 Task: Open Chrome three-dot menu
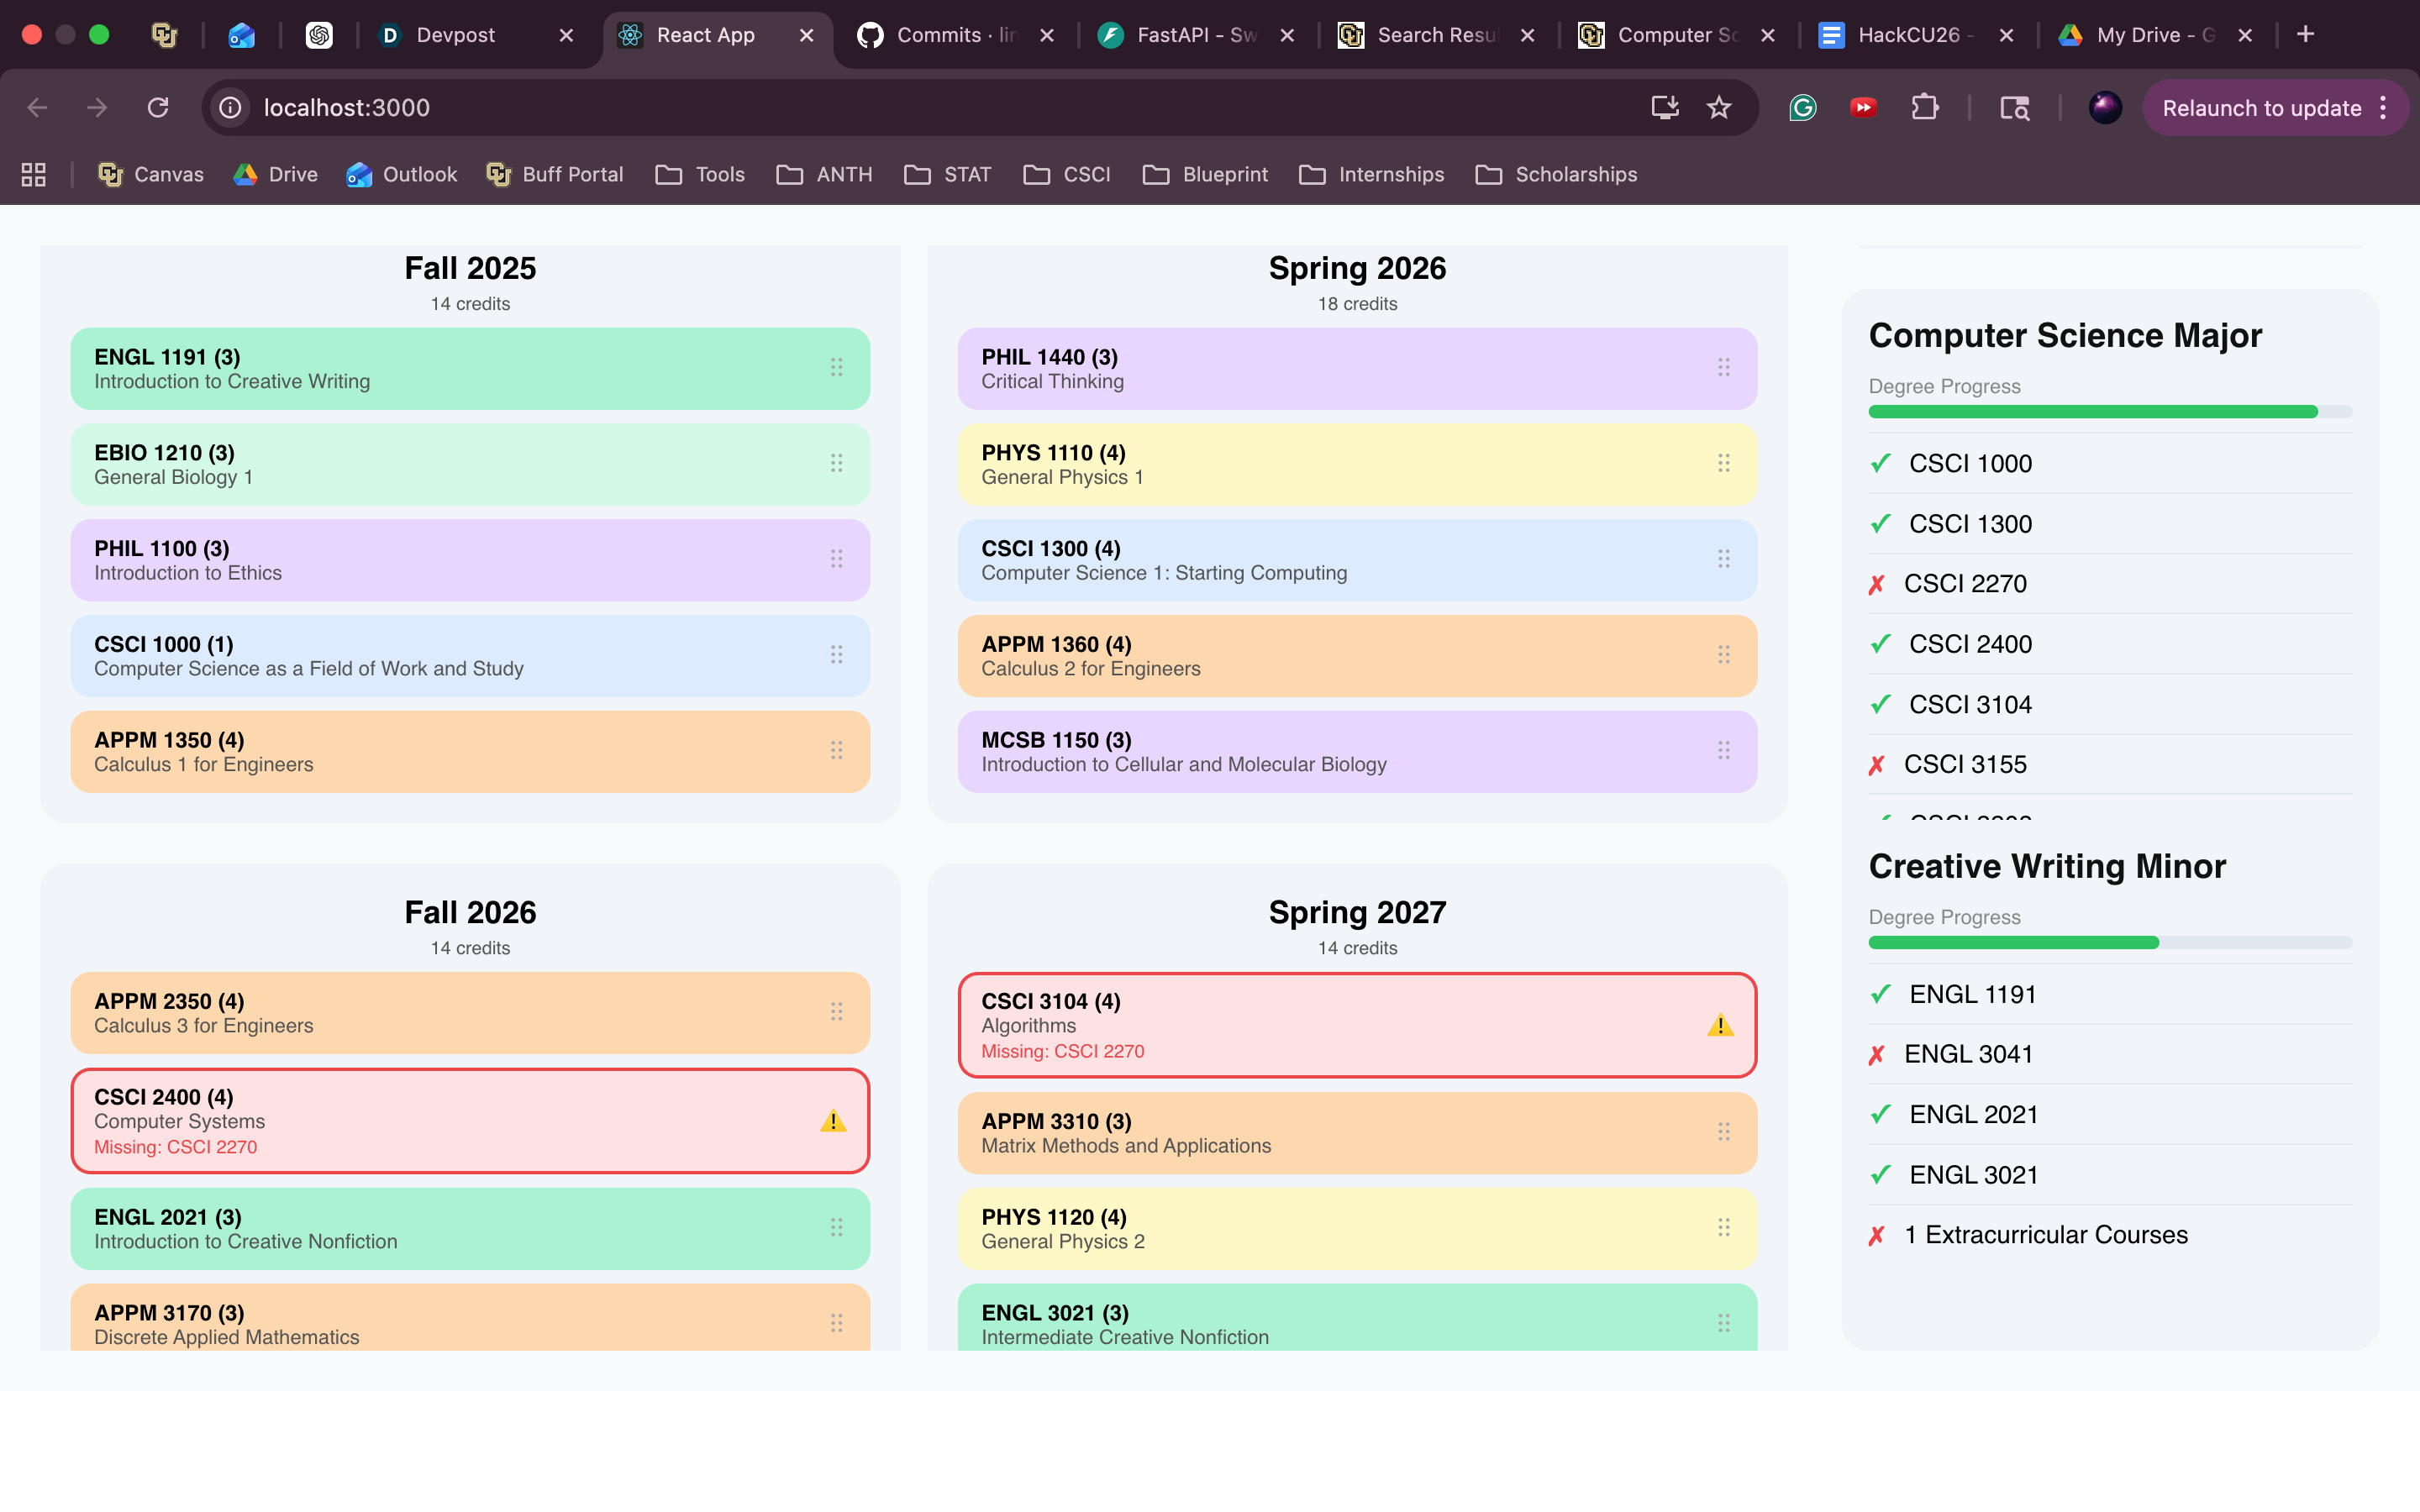[x=2384, y=108]
